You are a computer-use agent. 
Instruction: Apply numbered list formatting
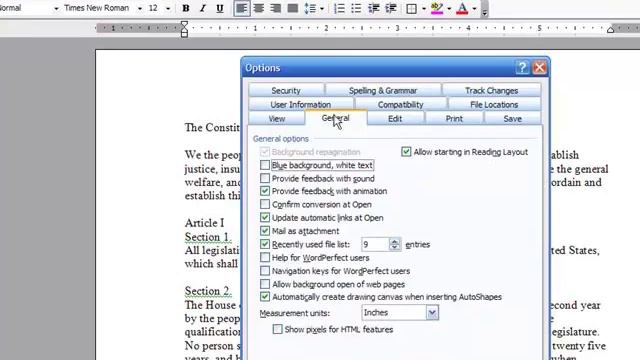(x=339, y=8)
